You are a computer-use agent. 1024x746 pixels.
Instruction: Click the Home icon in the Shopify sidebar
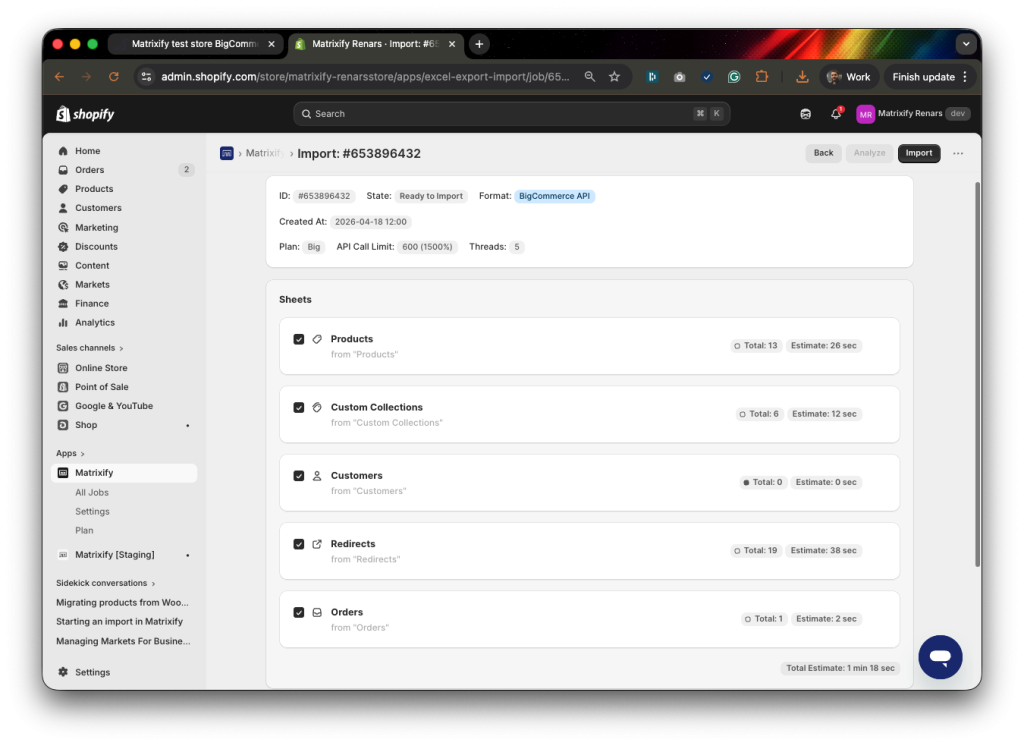[63, 150]
